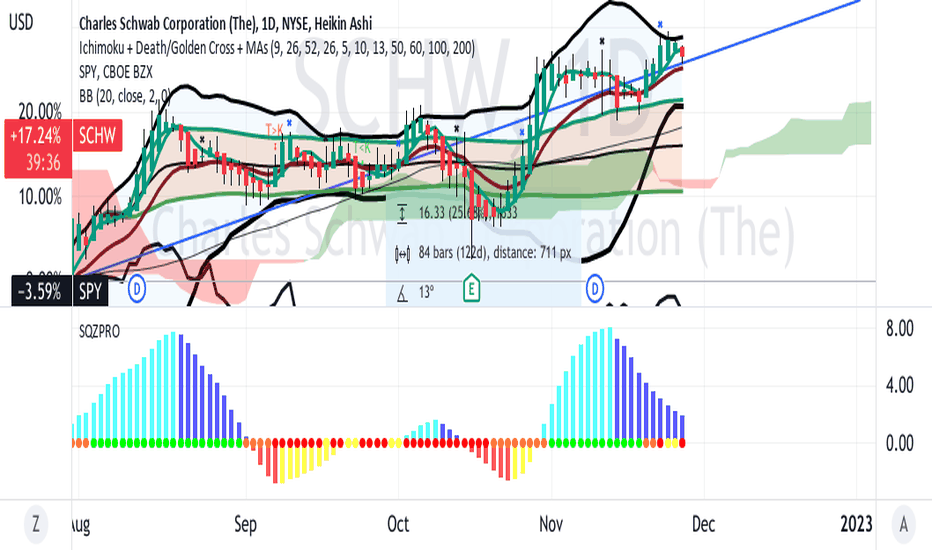This screenshot has width=932, height=550.
Task: Click the T>K signal label
Action: click(274, 129)
